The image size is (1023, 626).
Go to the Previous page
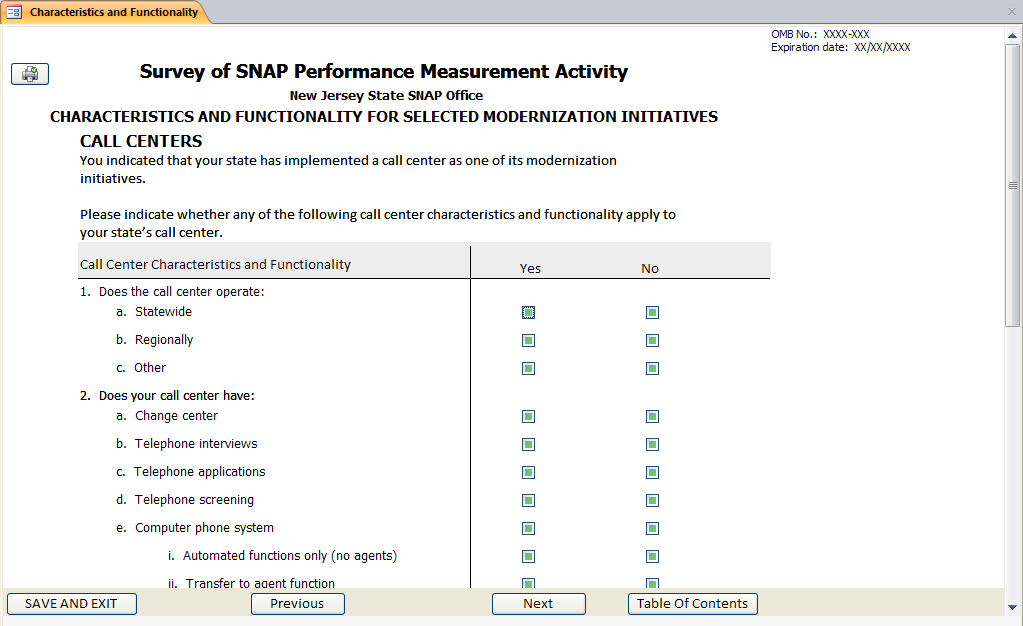click(x=297, y=603)
